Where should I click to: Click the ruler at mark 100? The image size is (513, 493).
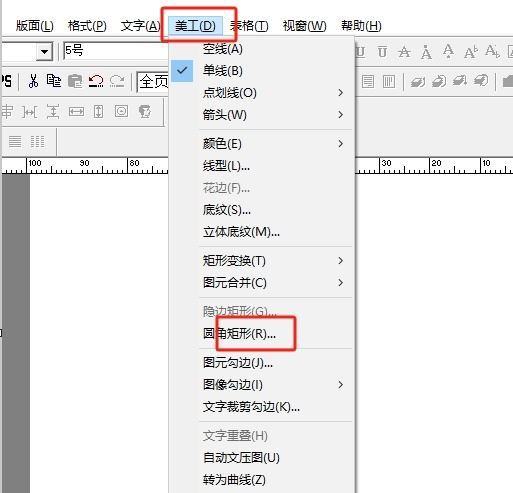pos(35,163)
